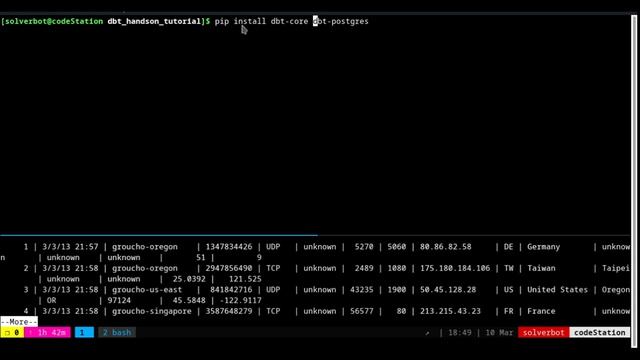Click 'dbt_handson_tutorial' directory in the prompt
Viewport: 640px width, 360px height.
coord(154,21)
